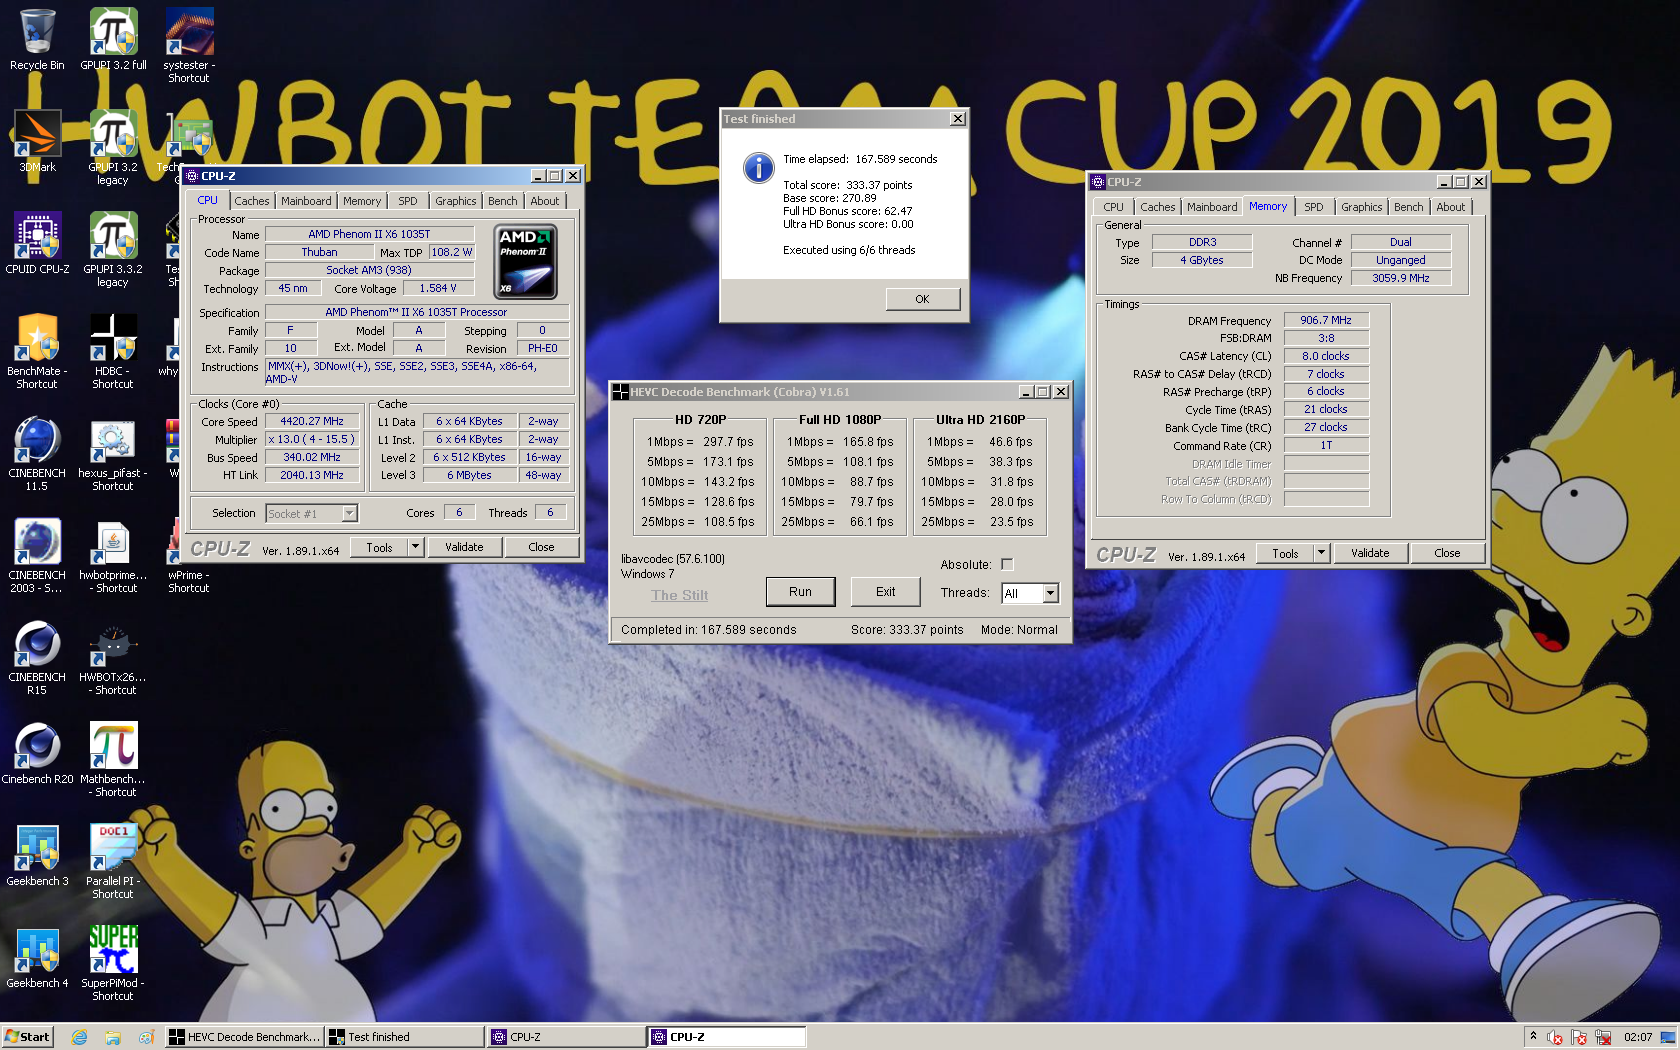This screenshot has width=1680, height=1050.
Task: Launch Geekbench 3 icon
Action: coord(37,856)
